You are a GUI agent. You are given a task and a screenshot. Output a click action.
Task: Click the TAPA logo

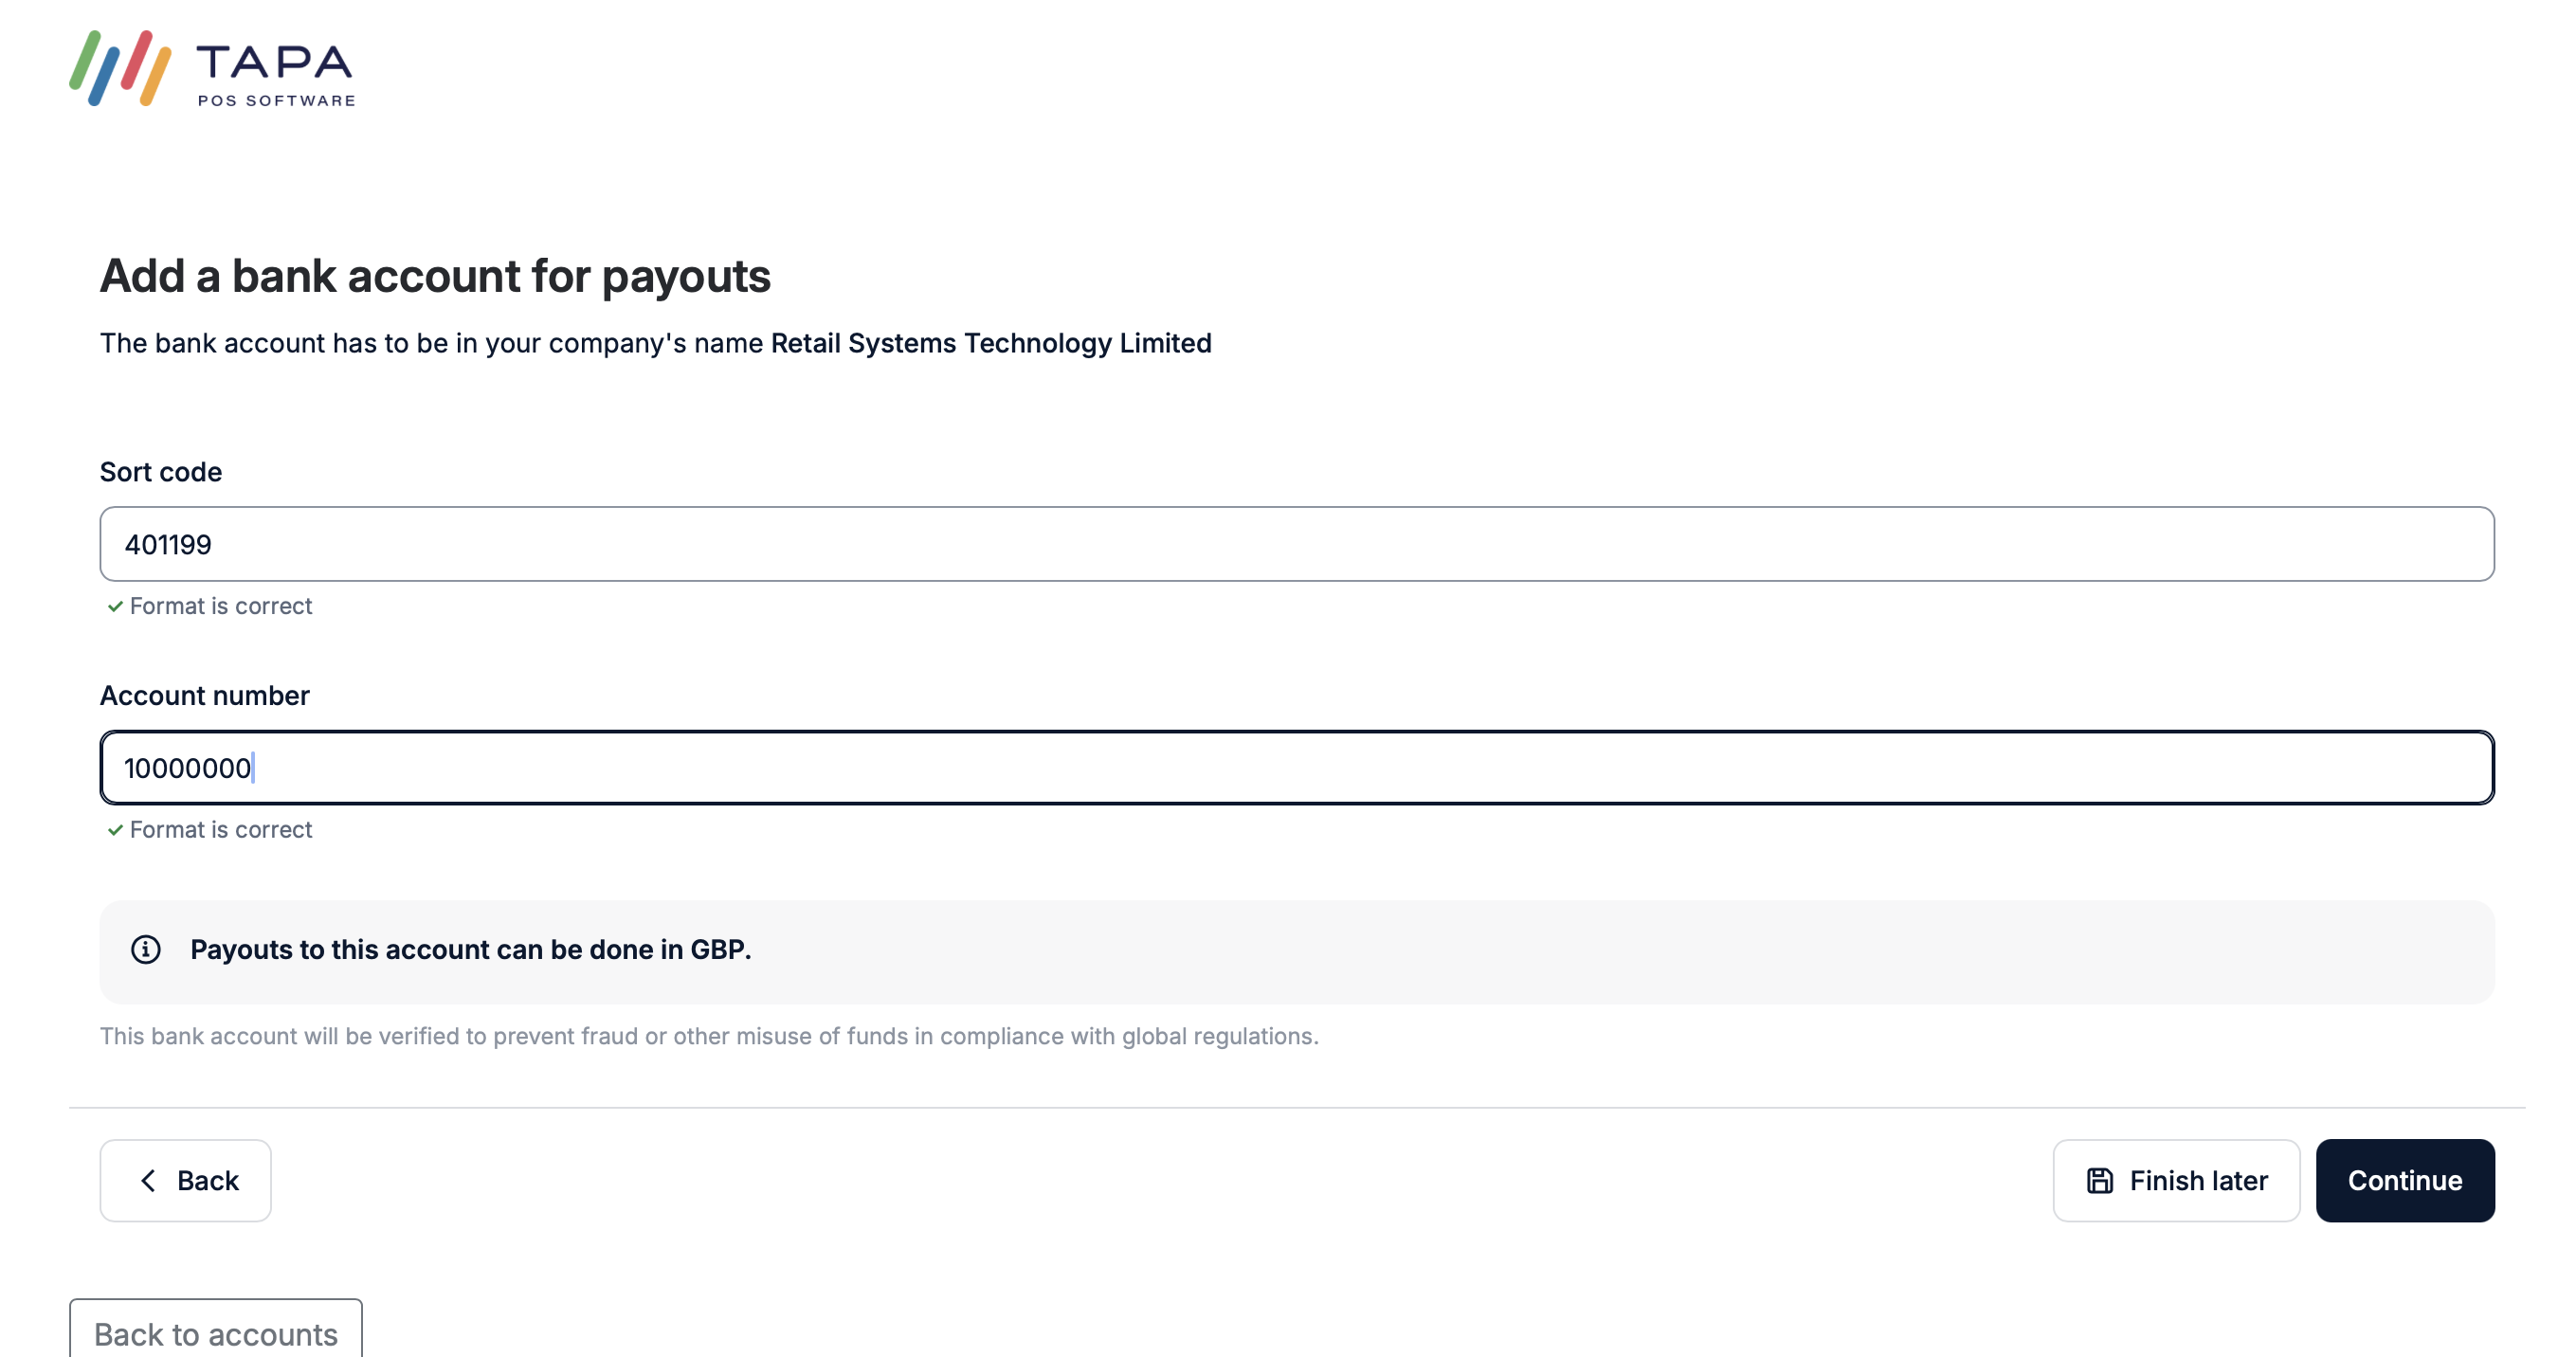[210, 70]
